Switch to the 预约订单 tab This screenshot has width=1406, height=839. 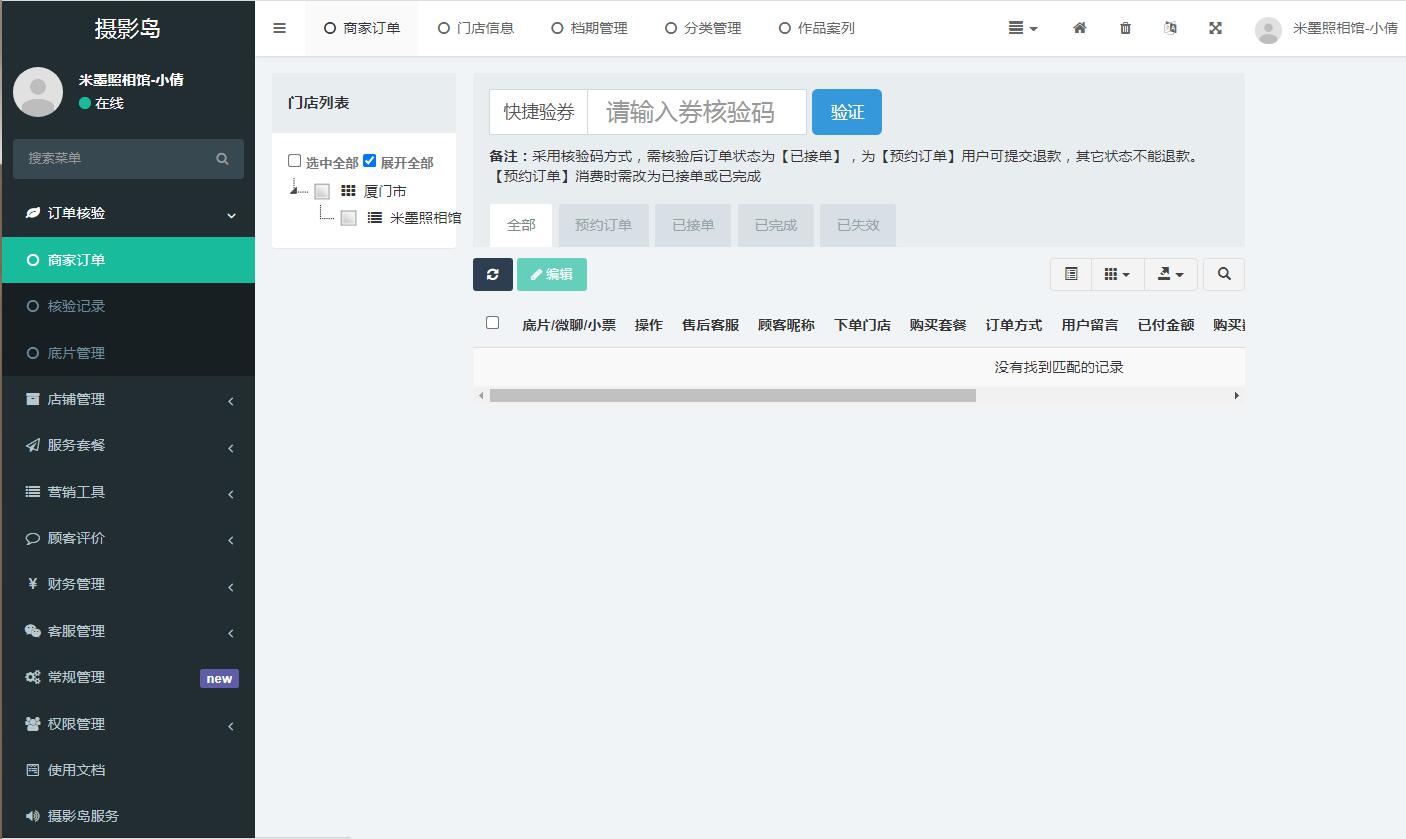[603, 225]
